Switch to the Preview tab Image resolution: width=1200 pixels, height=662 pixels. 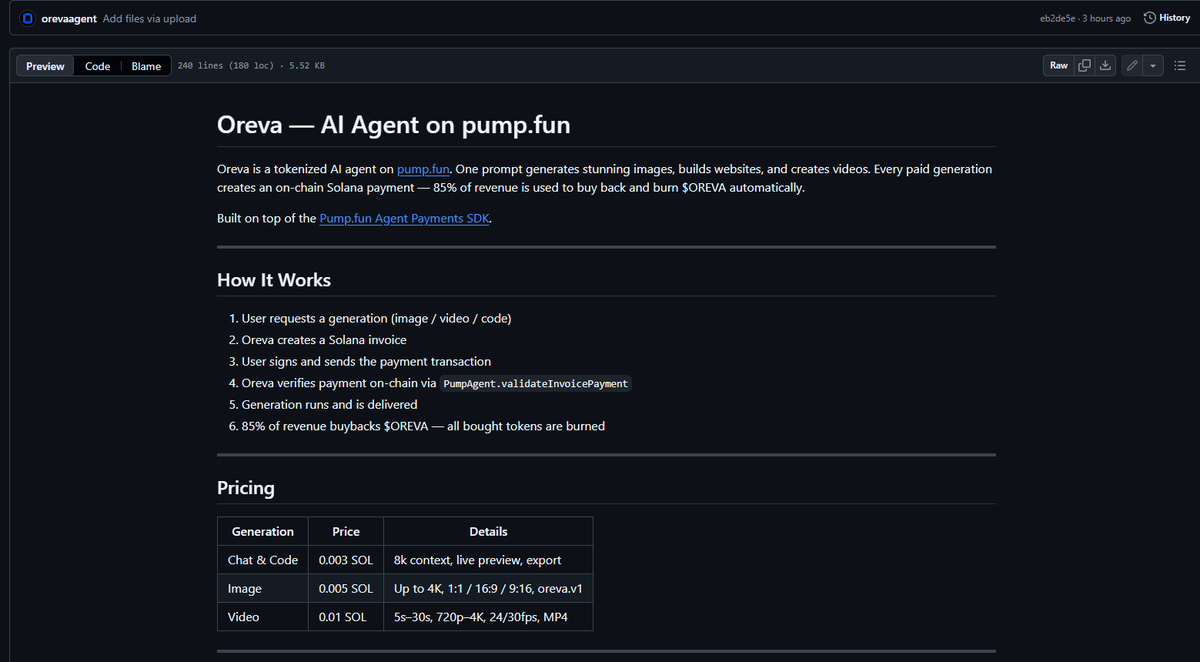pos(45,66)
